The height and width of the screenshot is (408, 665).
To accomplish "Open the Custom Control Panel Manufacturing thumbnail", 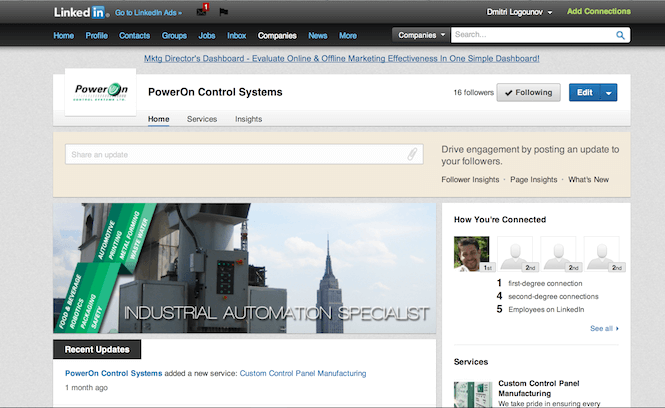I will point(473,394).
